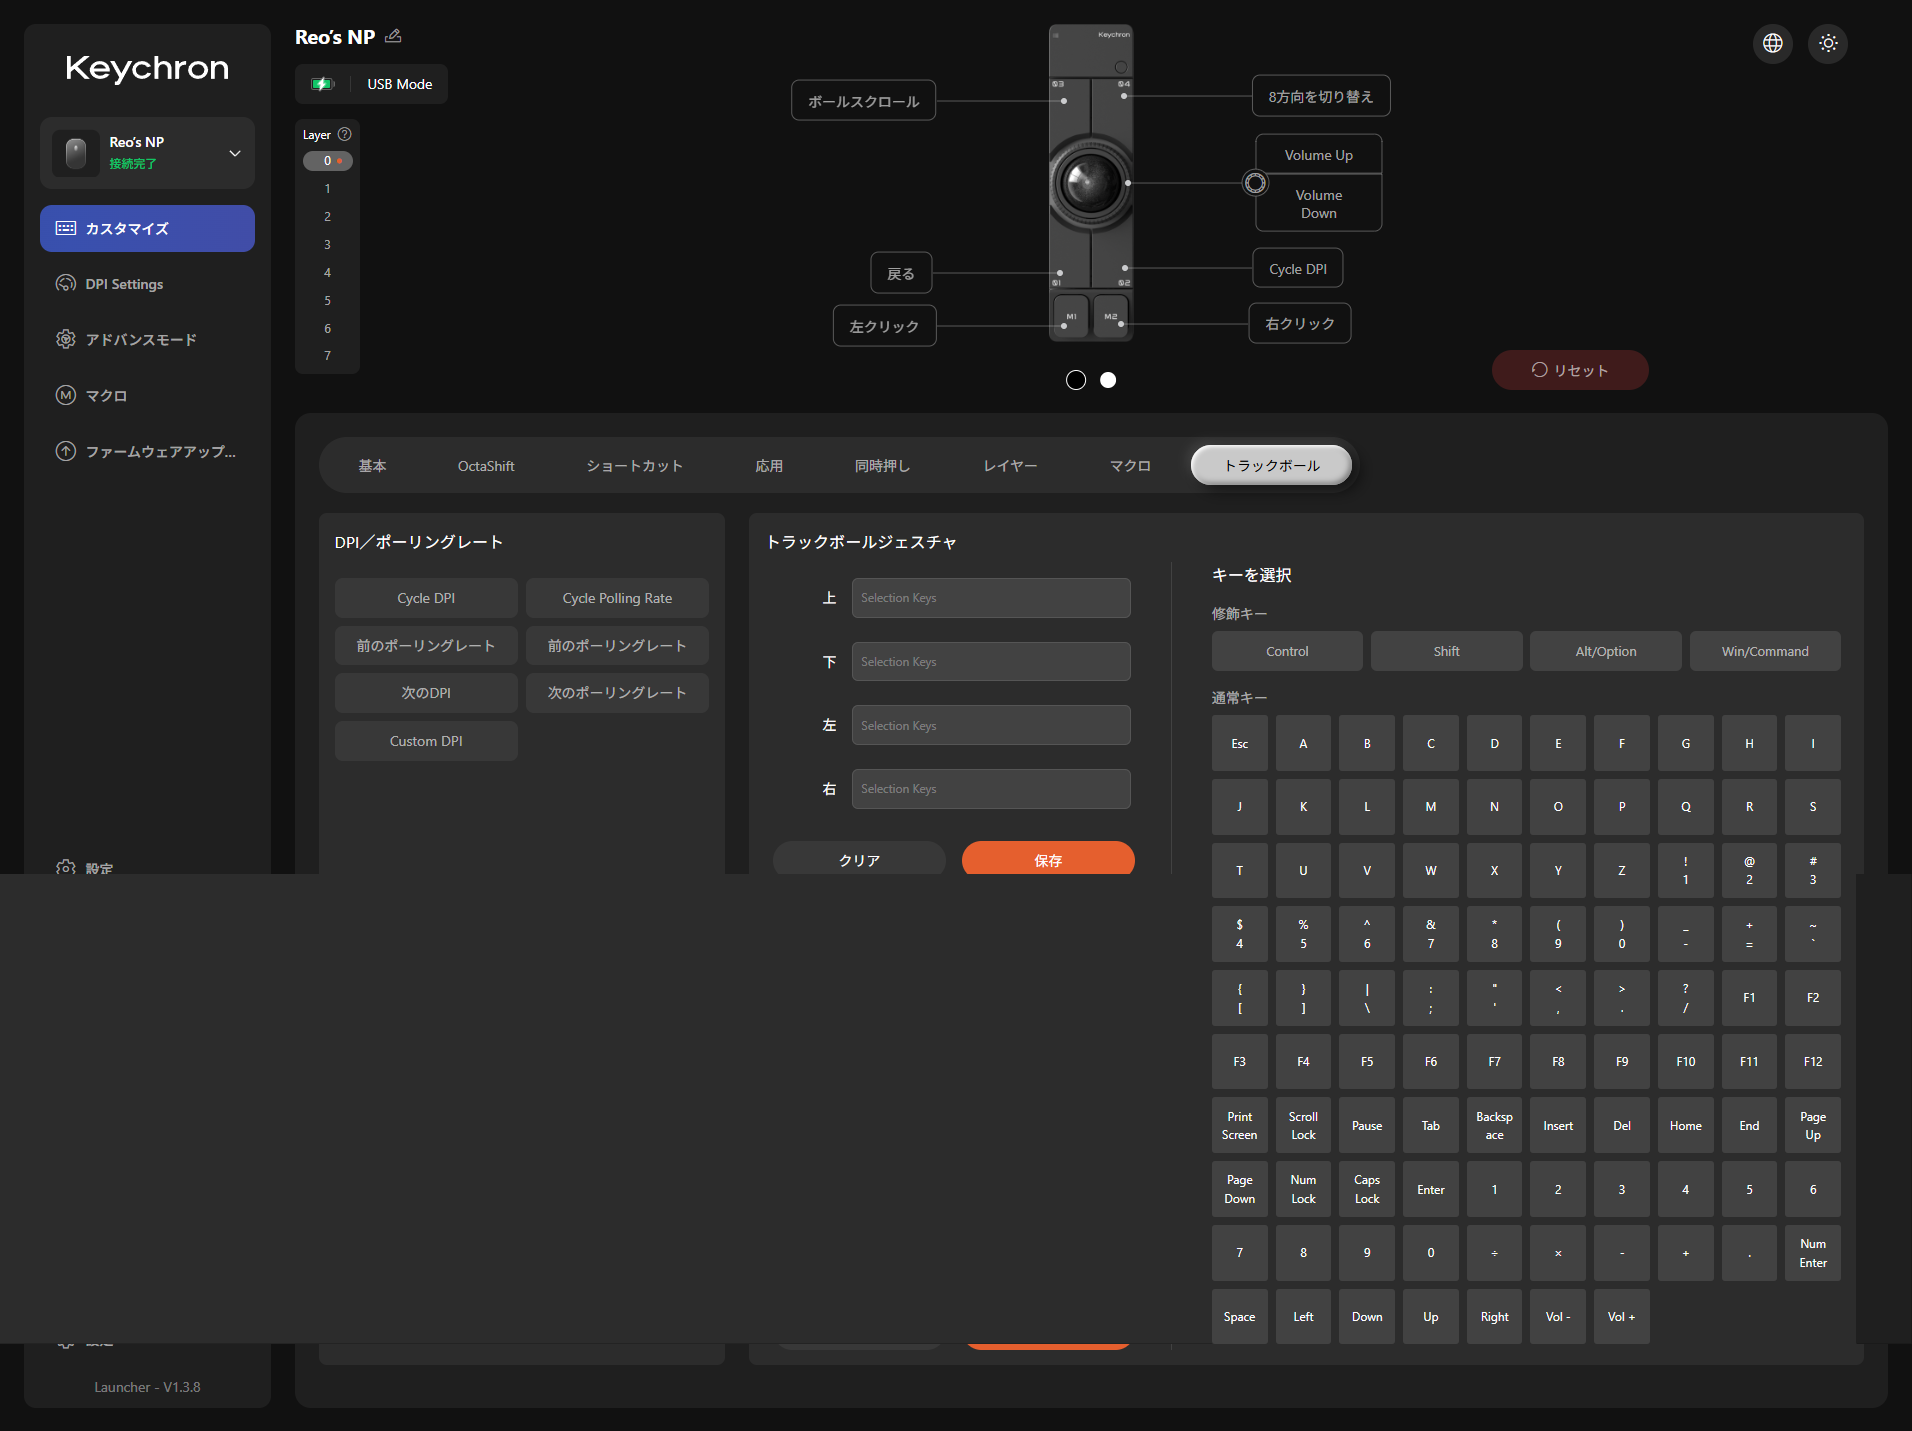Click the Launcher - V1.3.8 version text
This screenshot has height=1431, width=1912.
click(147, 1387)
